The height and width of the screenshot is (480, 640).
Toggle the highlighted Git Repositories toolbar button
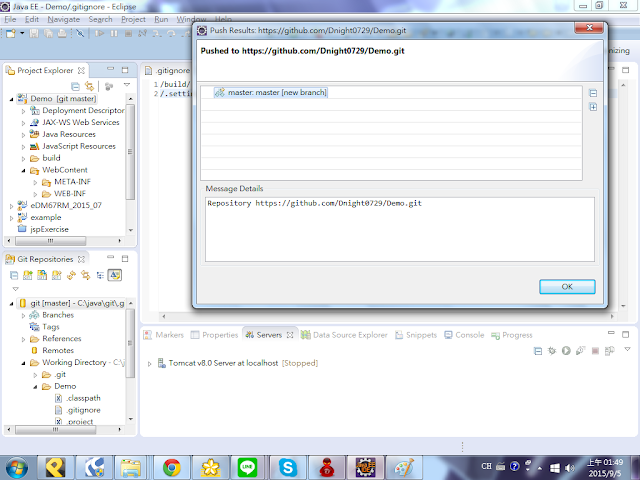(115, 275)
